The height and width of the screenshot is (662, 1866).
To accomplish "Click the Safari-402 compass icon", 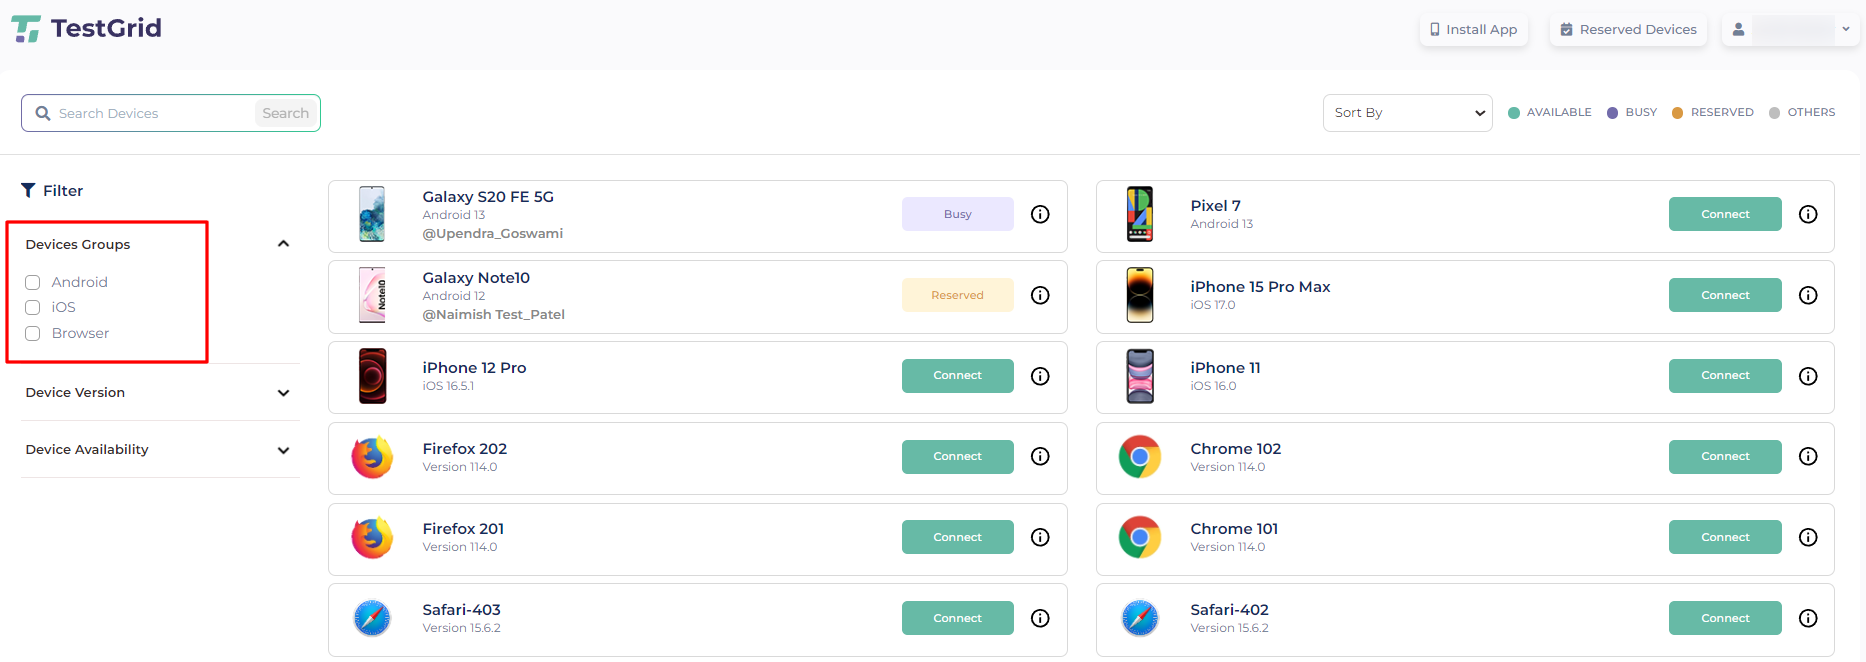I will click(x=1140, y=618).
